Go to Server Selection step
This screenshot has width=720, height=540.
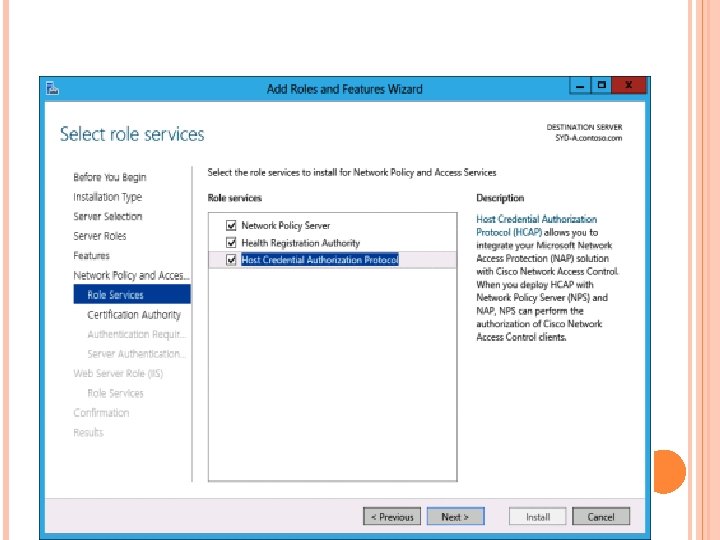(x=107, y=216)
